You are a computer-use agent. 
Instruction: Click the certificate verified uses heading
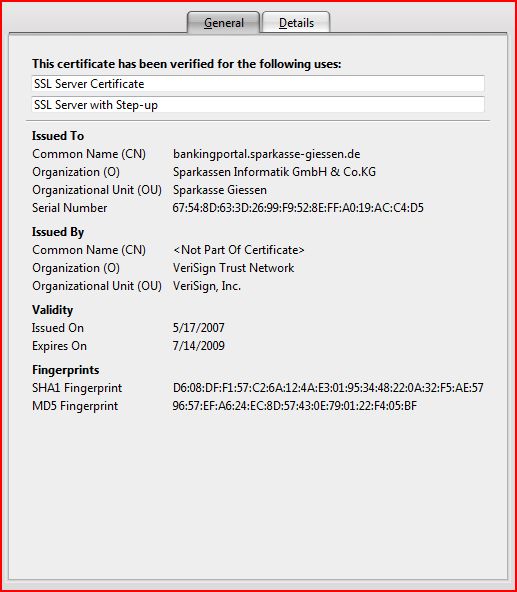click(x=187, y=64)
